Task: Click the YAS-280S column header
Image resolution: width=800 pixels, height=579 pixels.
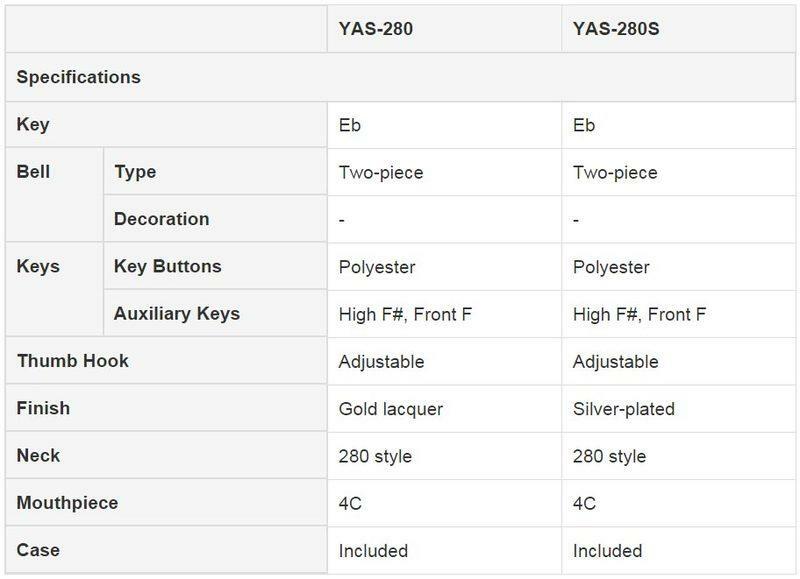Action: (x=616, y=29)
